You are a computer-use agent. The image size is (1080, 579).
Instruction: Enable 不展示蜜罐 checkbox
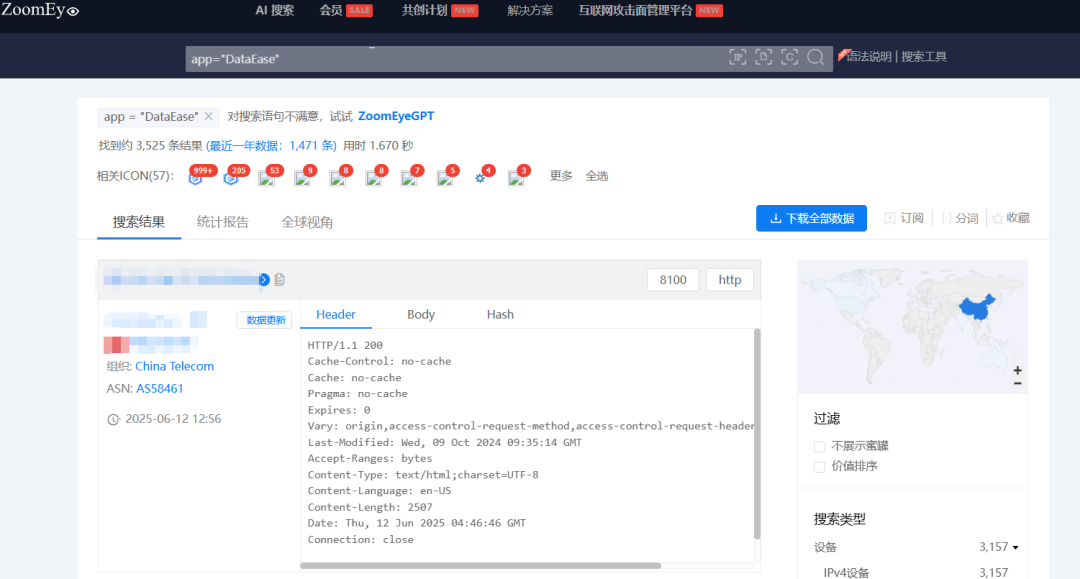click(819, 446)
